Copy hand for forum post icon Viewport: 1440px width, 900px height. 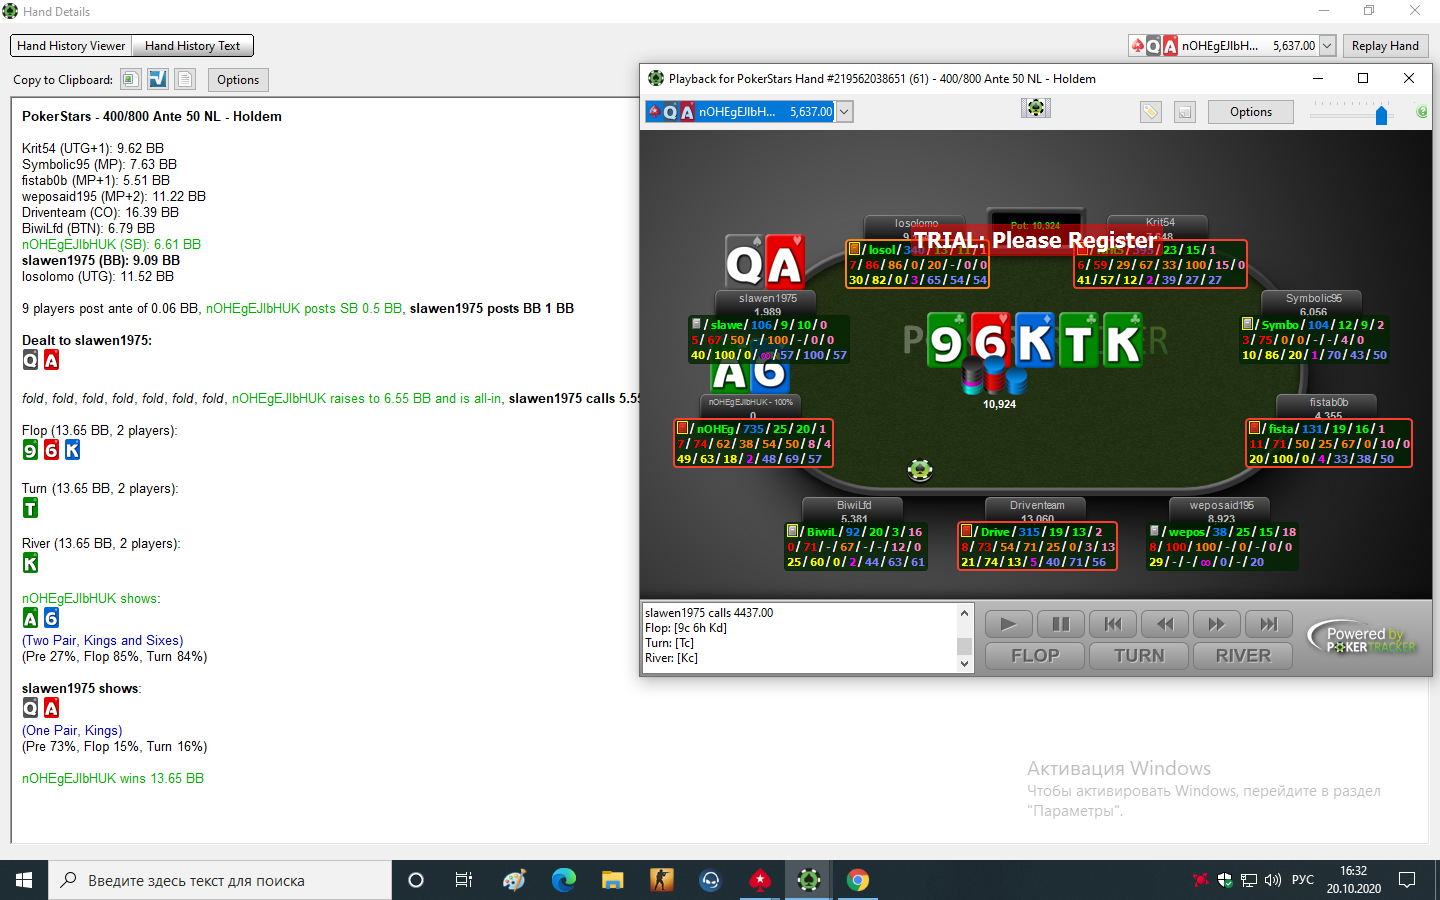coord(157,79)
